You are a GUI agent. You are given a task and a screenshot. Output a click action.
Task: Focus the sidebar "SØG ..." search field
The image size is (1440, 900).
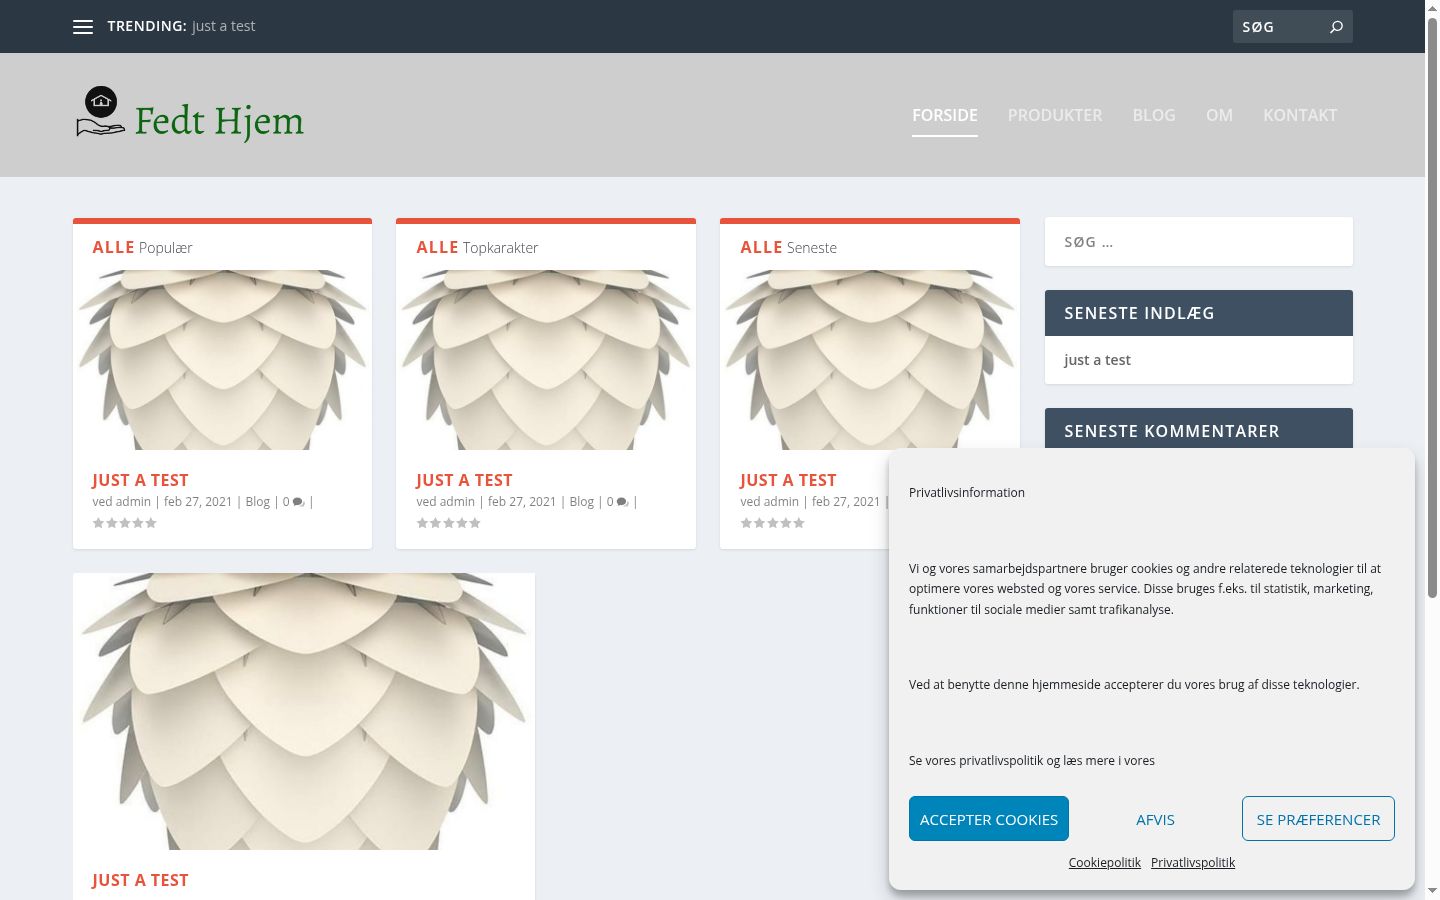[x=1199, y=242]
